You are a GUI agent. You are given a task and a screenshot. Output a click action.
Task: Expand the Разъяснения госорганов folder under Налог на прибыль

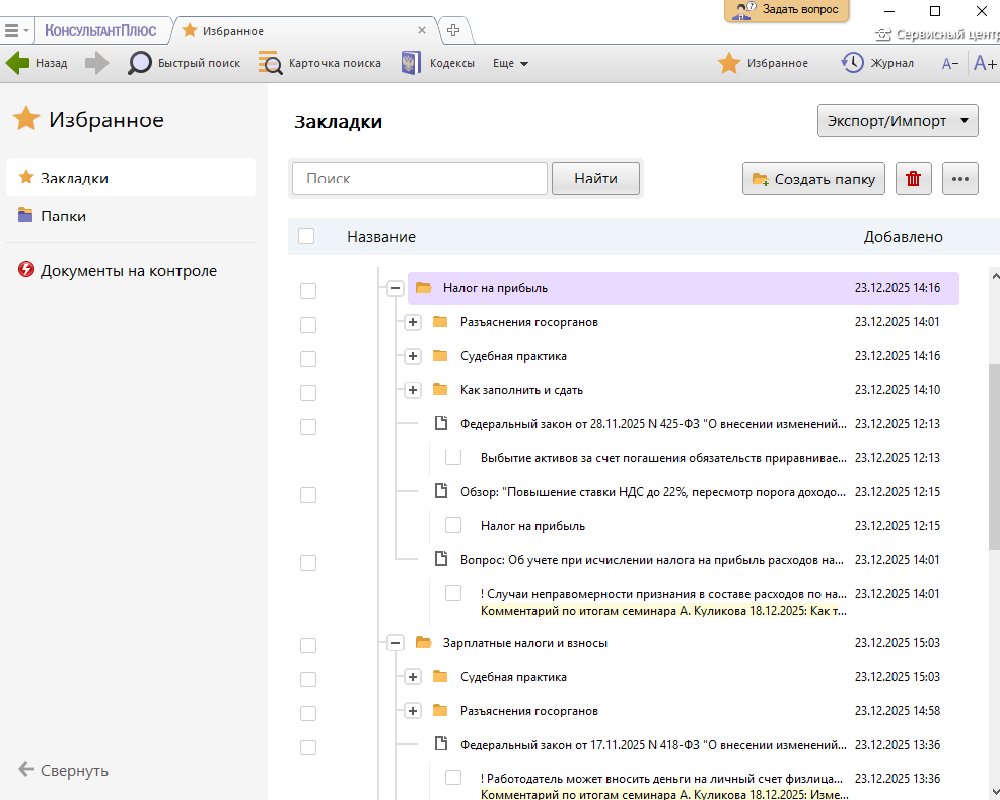tap(413, 322)
